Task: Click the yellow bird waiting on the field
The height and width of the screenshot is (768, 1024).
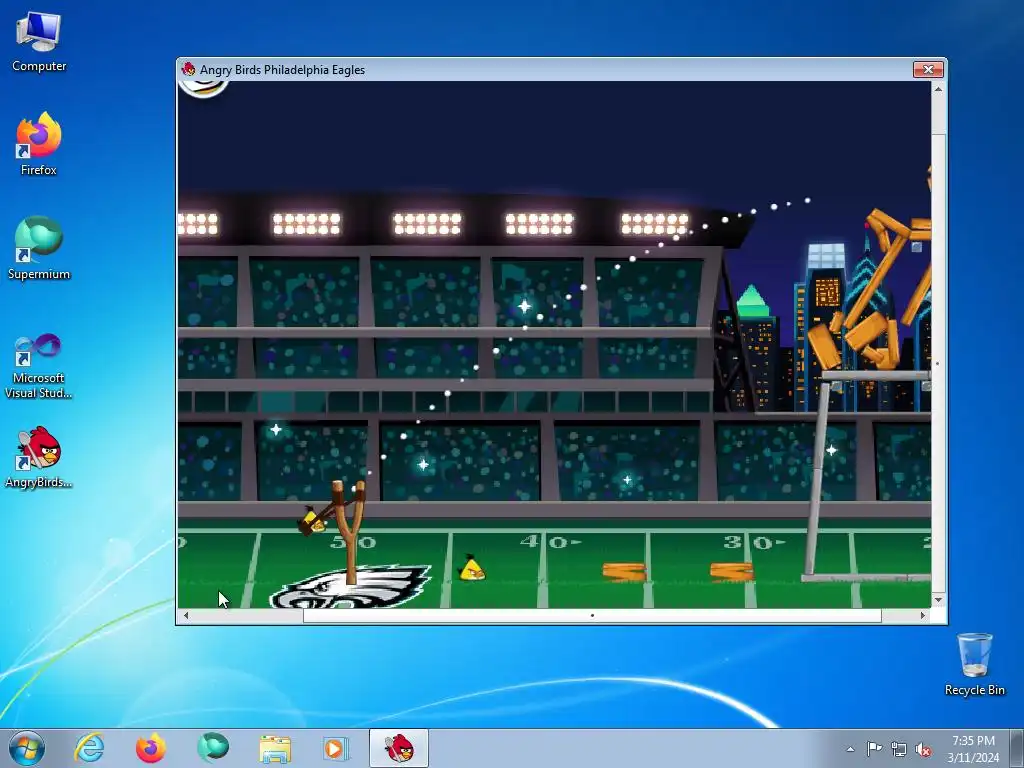Action: coord(472,568)
